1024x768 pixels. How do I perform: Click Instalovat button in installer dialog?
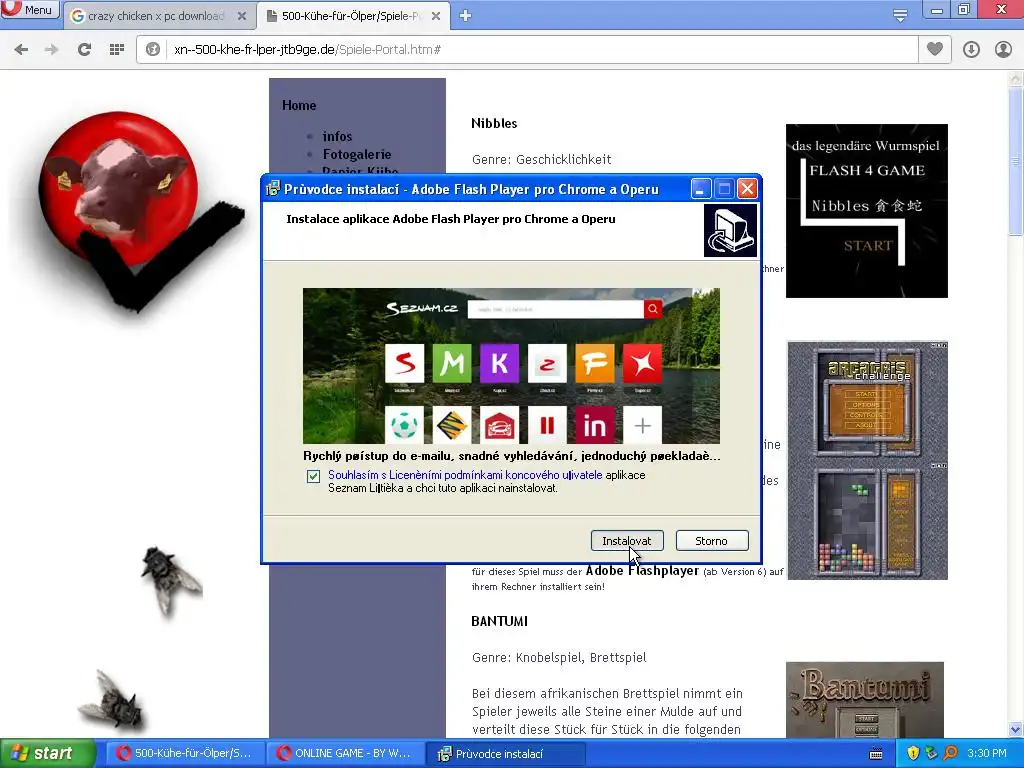click(x=627, y=541)
